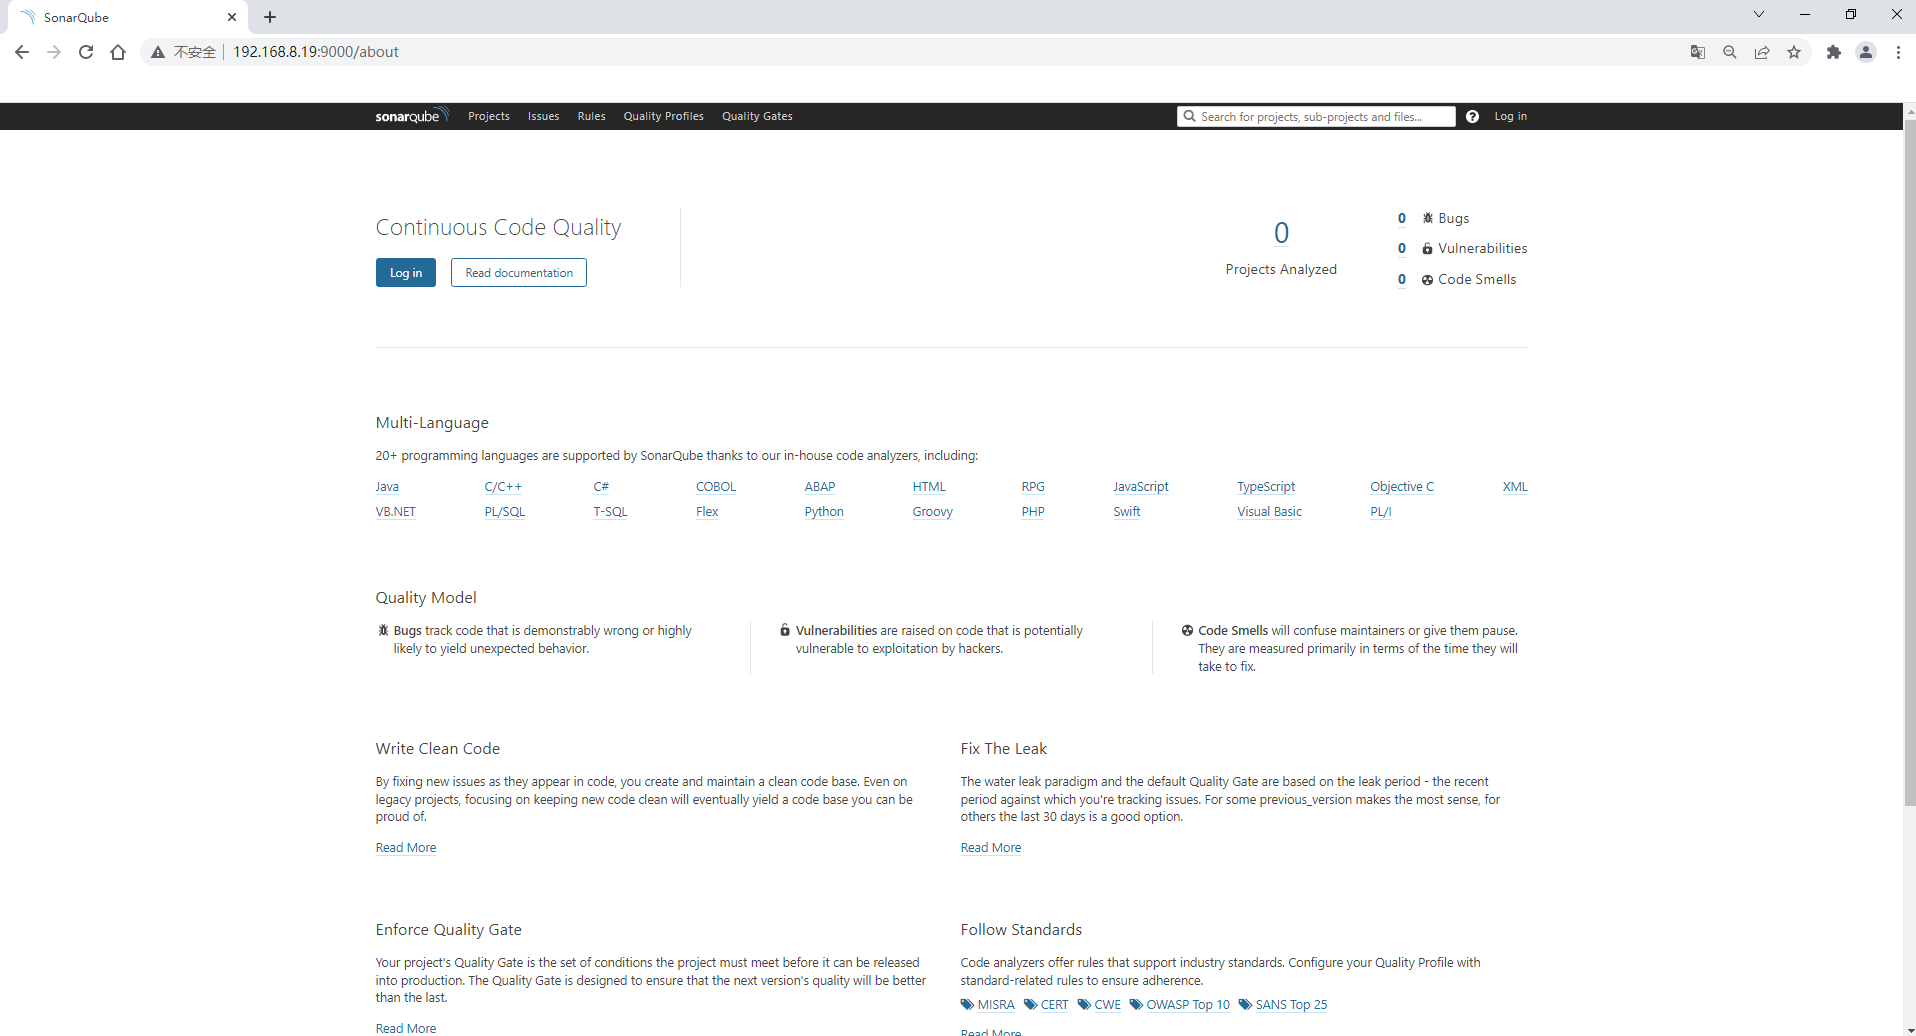Click the zoom magnifier icon in address bar
The image size is (1916, 1036).
tap(1730, 52)
